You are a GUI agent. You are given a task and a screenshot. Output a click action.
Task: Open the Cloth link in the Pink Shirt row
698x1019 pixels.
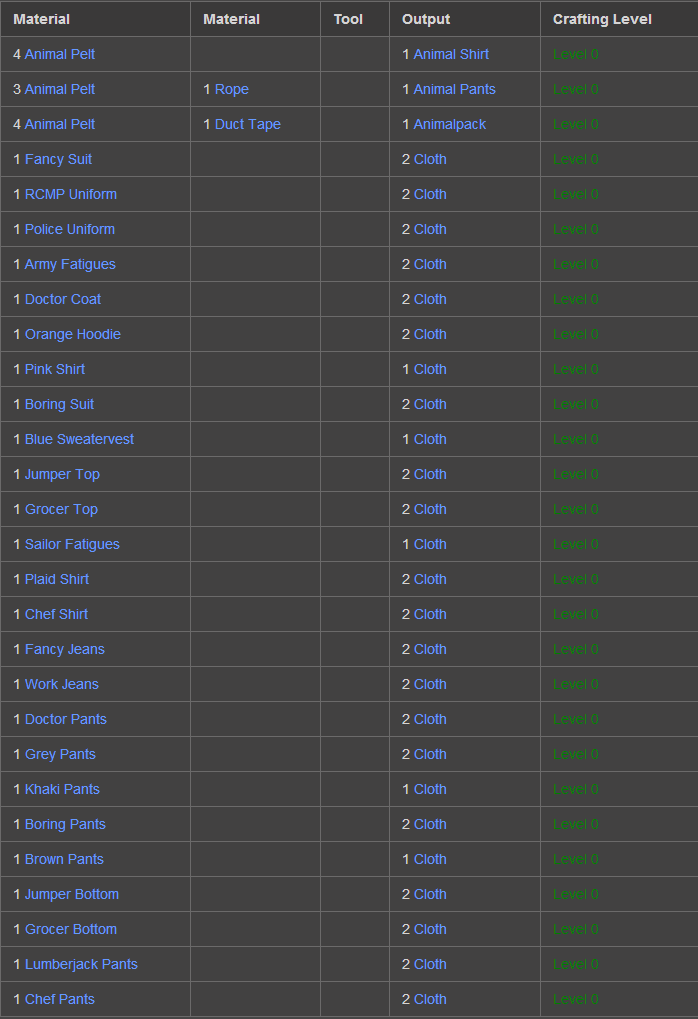430,370
